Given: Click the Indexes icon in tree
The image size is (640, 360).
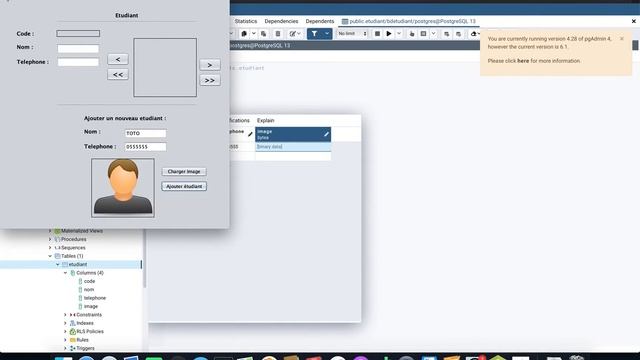Looking at the screenshot, I should pos(73,323).
